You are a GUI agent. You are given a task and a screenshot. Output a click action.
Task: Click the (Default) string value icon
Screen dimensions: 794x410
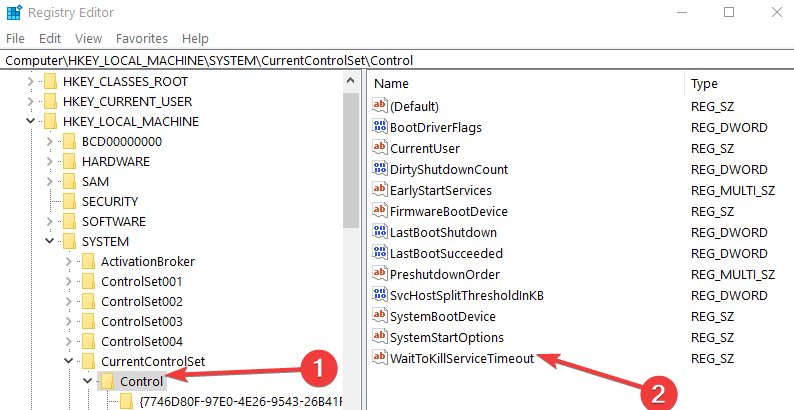click(380, 106)
